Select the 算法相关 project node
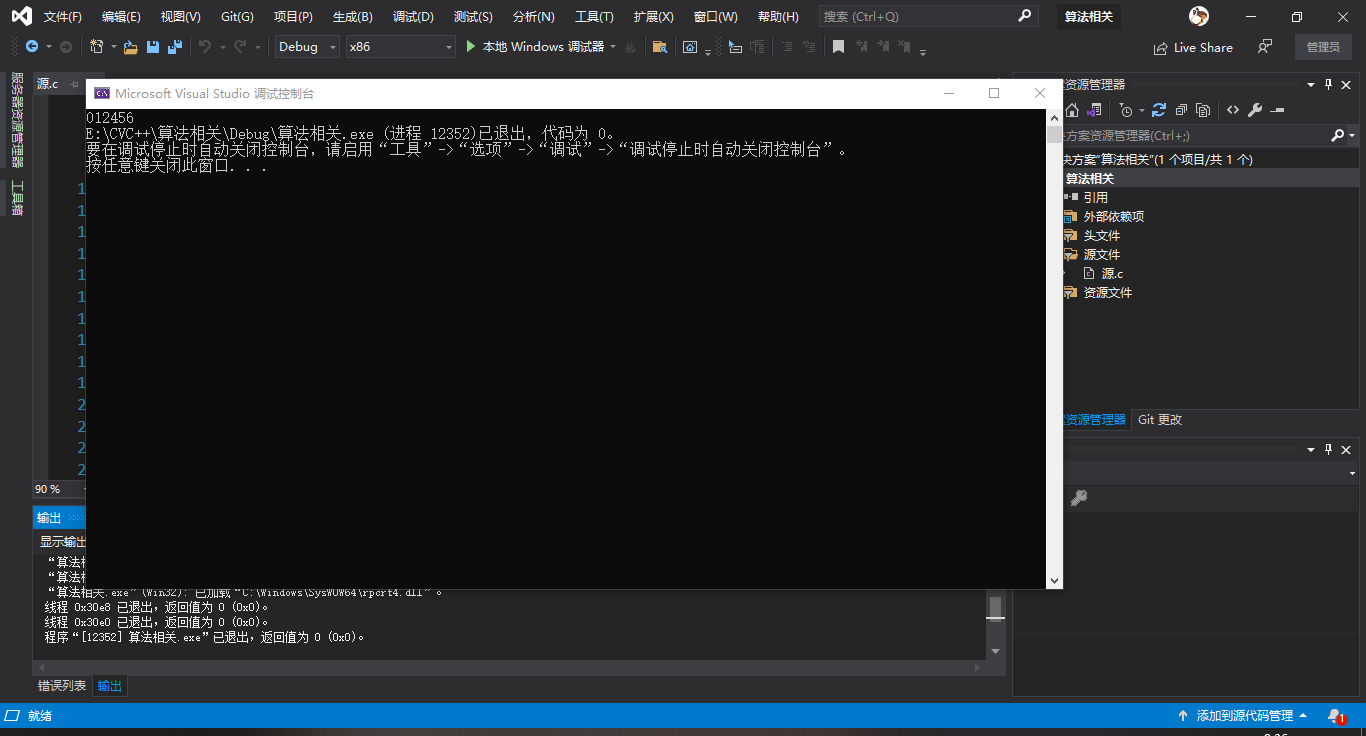The image size is (1366, 736). coord(1090,178)
